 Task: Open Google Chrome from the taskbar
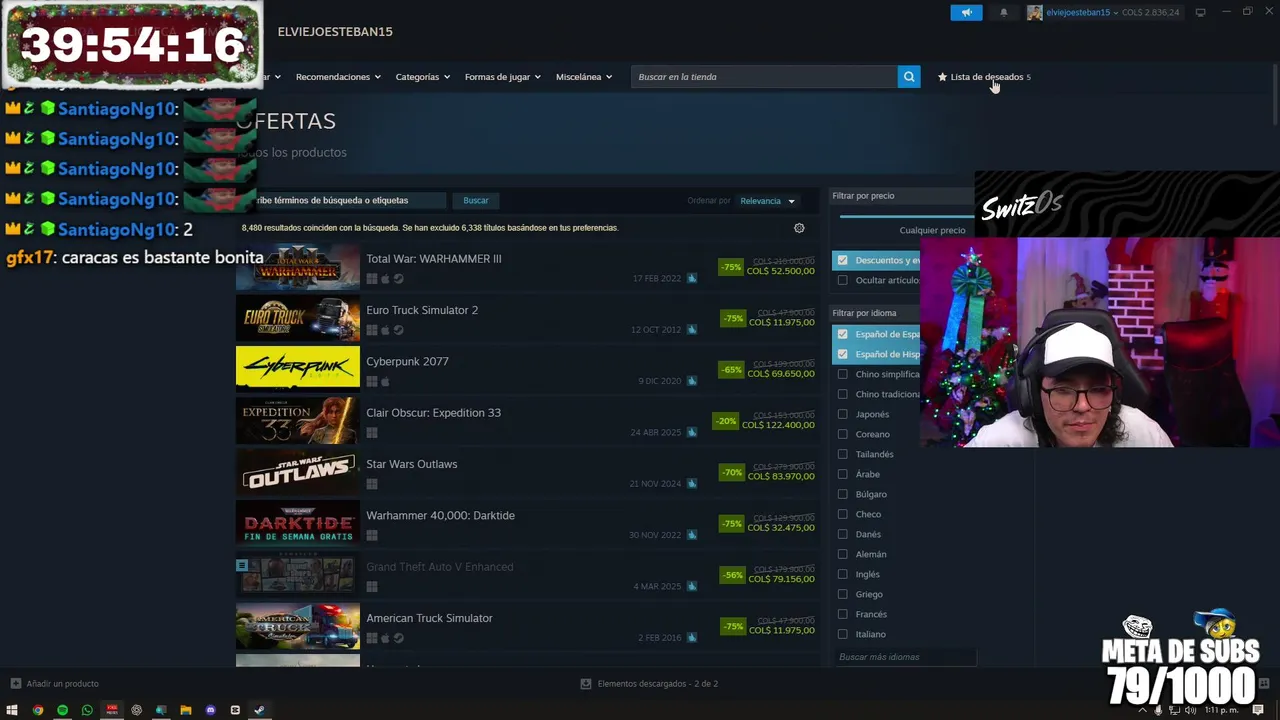38,710
